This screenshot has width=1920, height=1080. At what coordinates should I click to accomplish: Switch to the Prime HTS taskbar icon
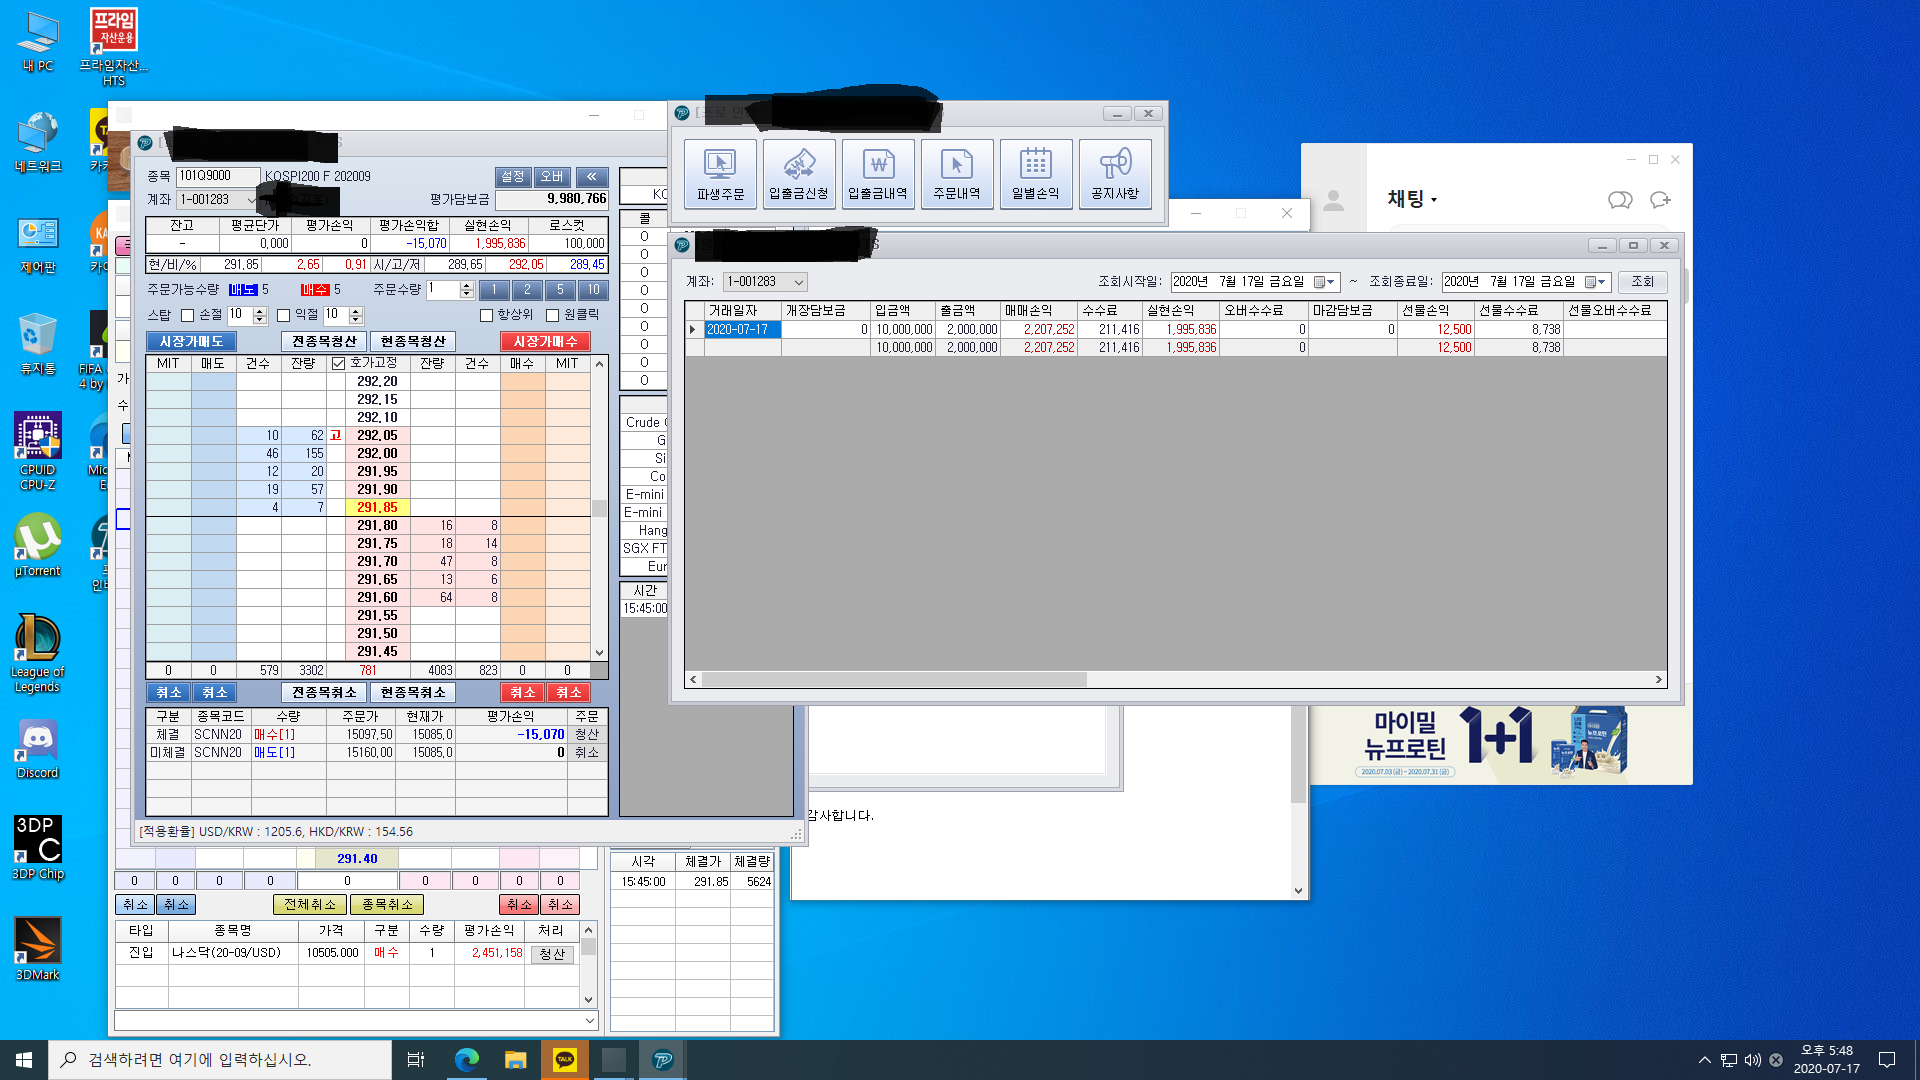pyautogui.click(x=663, y=1060)
